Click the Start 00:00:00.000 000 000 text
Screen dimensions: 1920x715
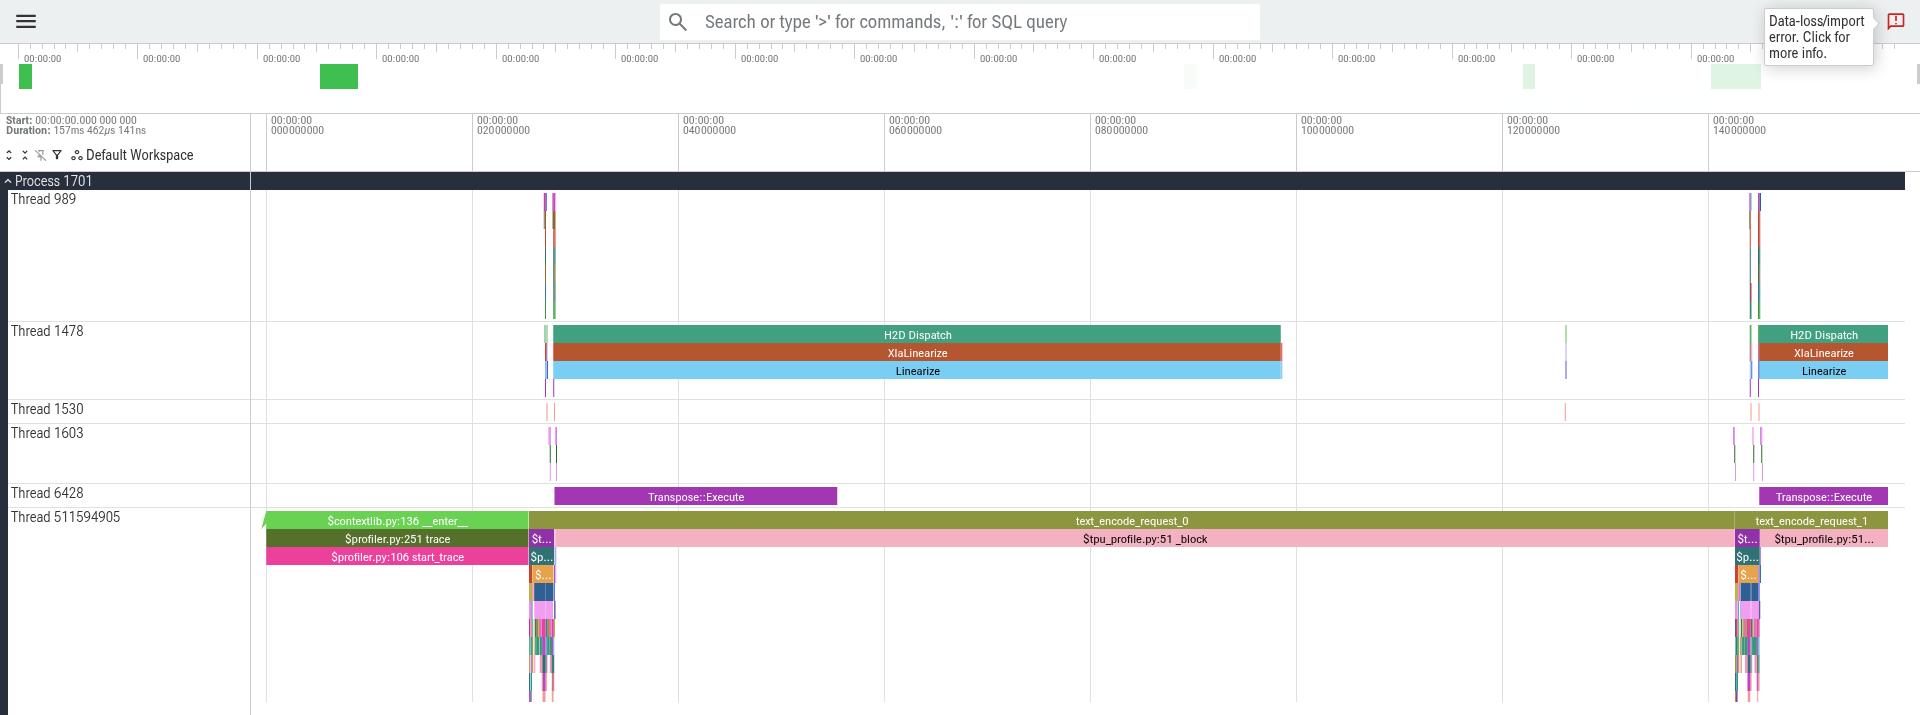[x=71, y=120]
